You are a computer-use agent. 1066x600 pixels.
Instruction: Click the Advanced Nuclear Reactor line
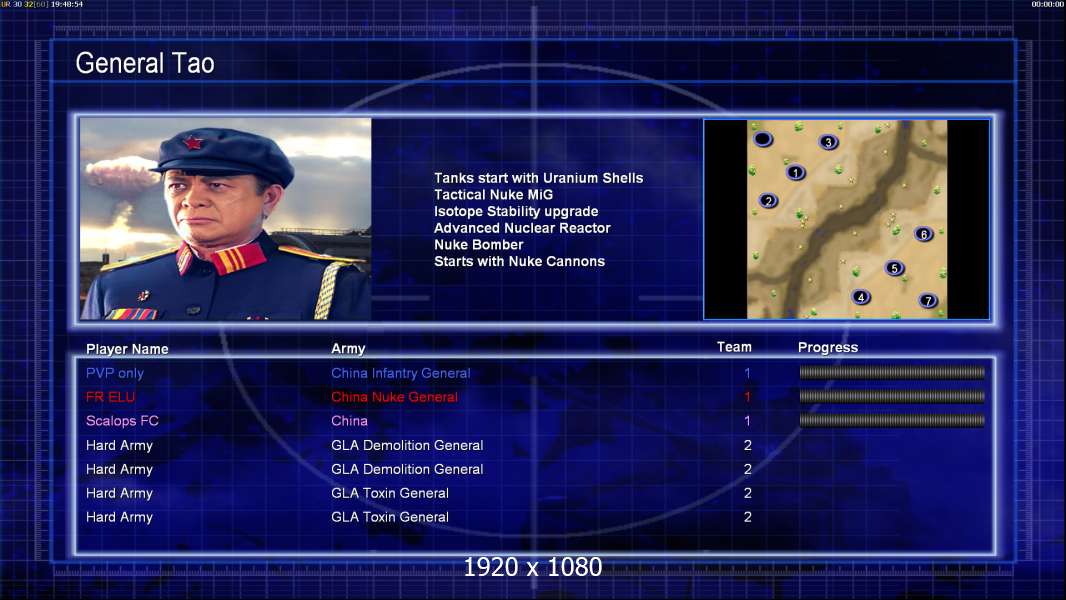(522, 228)
